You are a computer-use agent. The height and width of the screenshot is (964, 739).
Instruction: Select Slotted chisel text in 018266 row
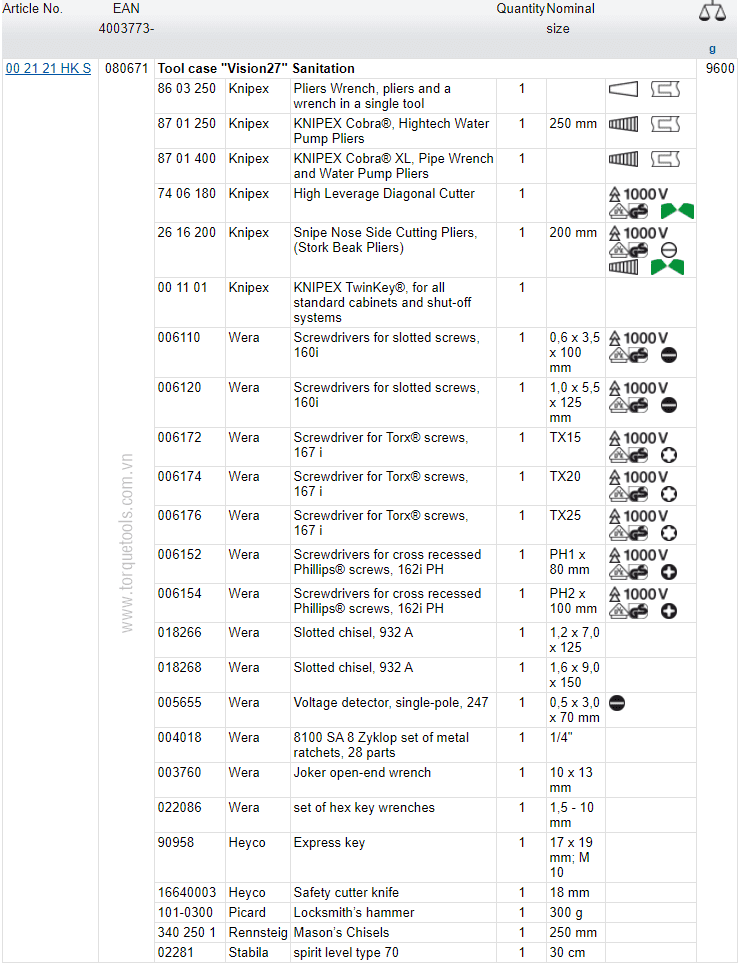pos(353,633)
